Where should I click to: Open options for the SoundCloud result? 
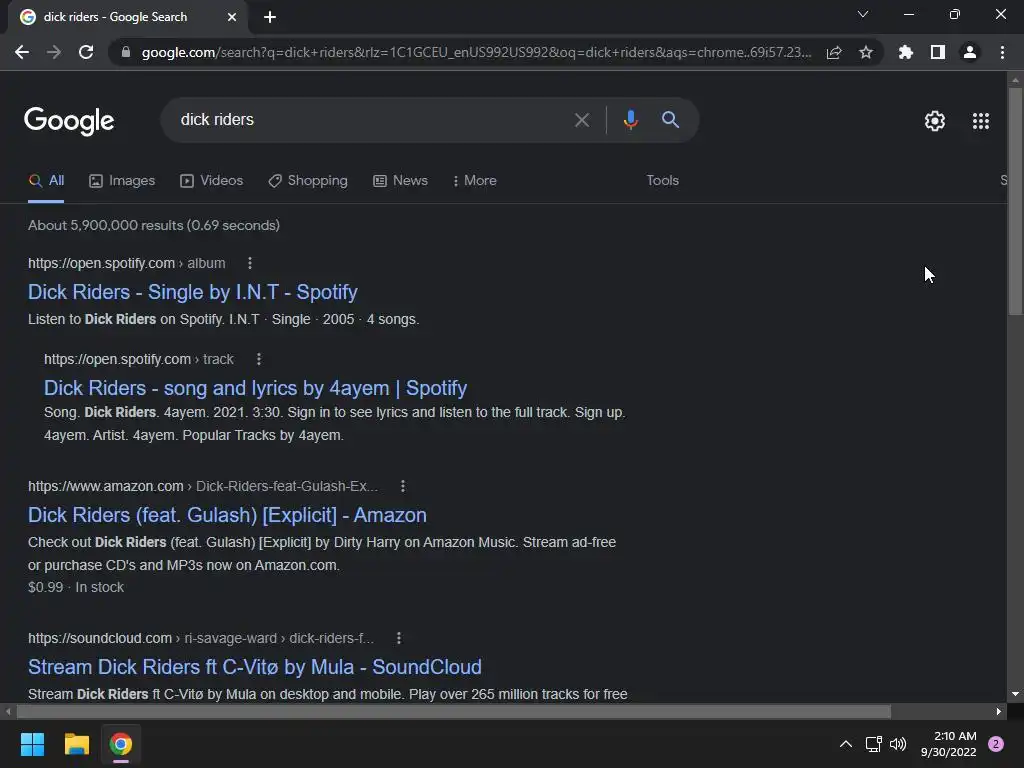398,638
